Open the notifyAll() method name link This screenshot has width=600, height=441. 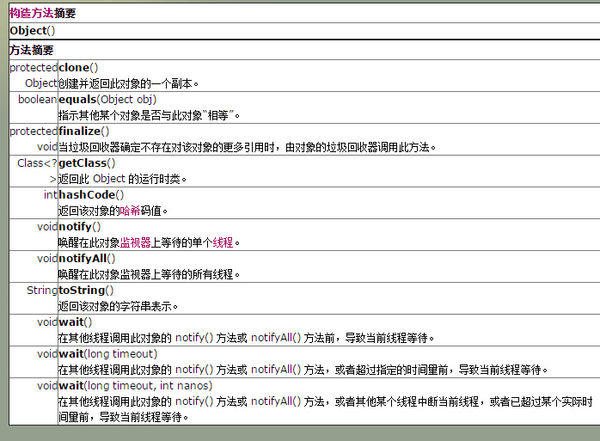83,258
